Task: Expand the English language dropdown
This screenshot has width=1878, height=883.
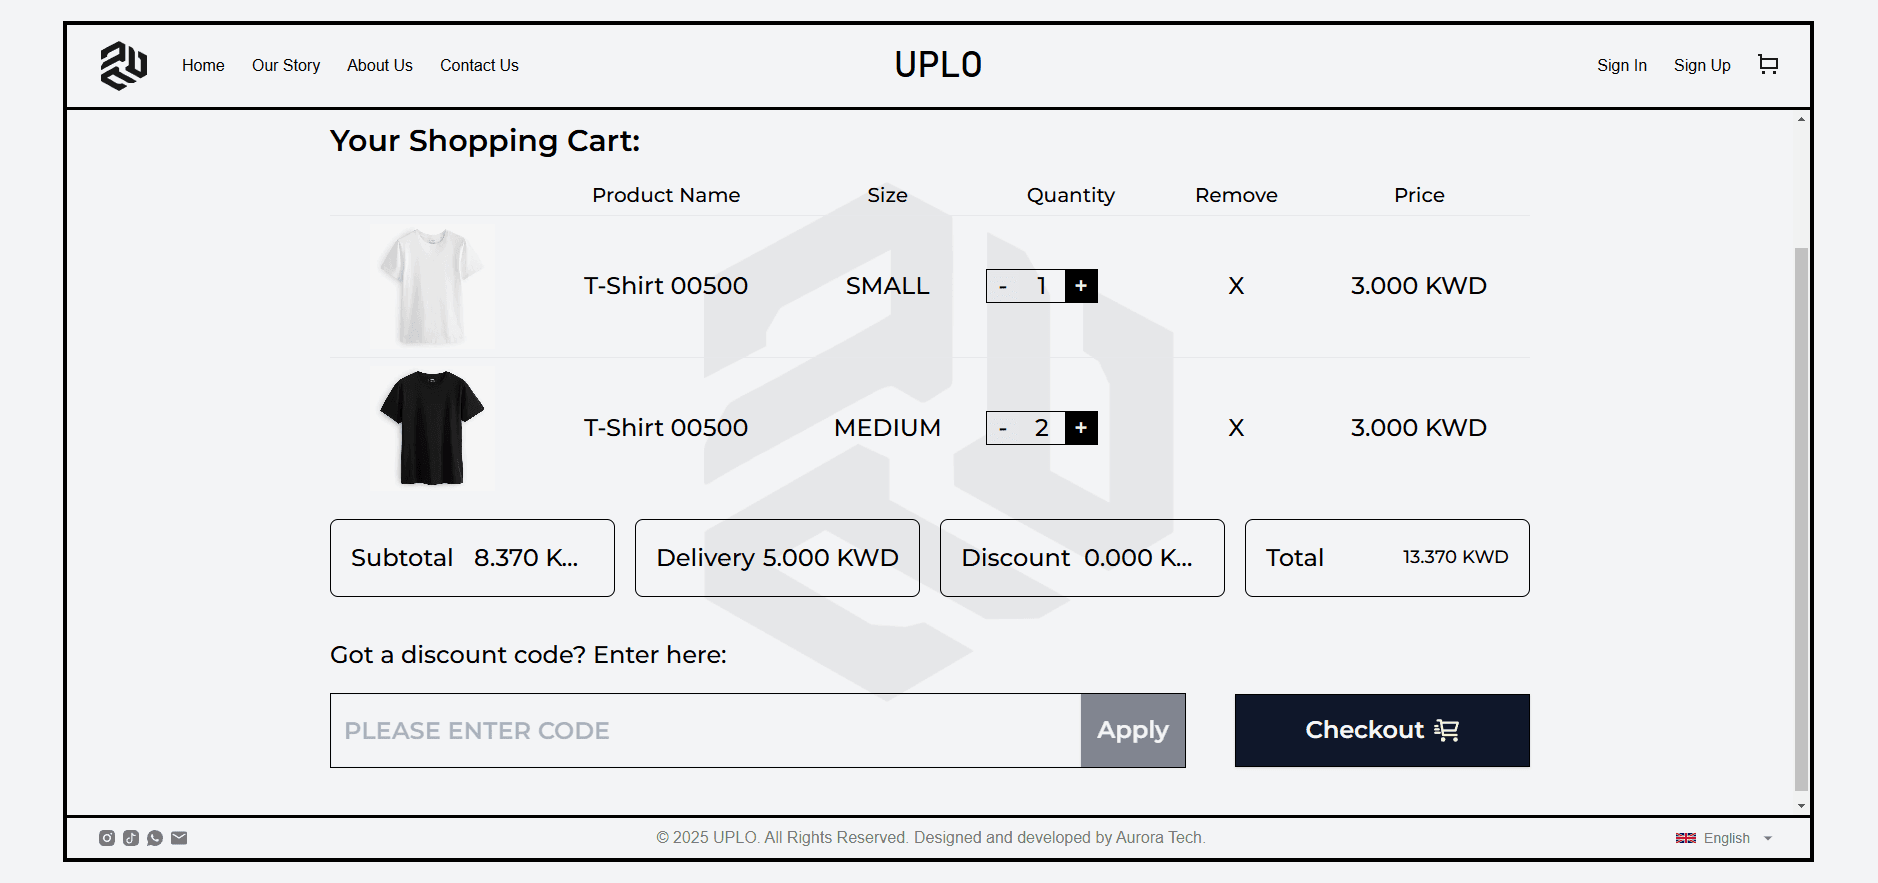Action: click(x=1724, y=838)
